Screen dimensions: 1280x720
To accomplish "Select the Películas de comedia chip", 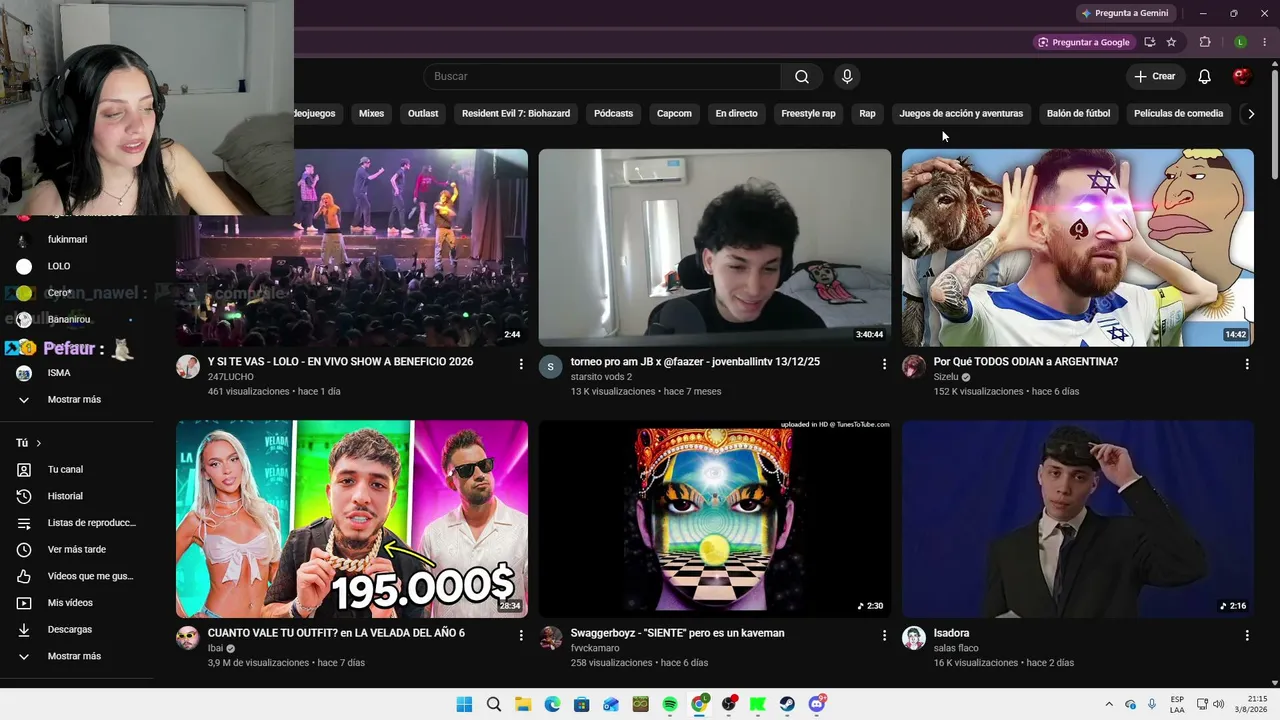I will point(1178,114).
